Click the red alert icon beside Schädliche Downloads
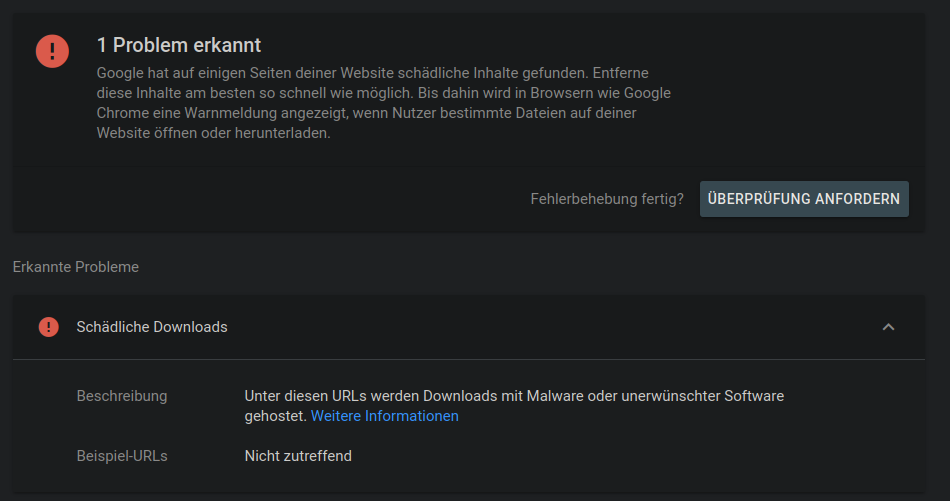This screenshot has width=950, height=501. point(48,327)
